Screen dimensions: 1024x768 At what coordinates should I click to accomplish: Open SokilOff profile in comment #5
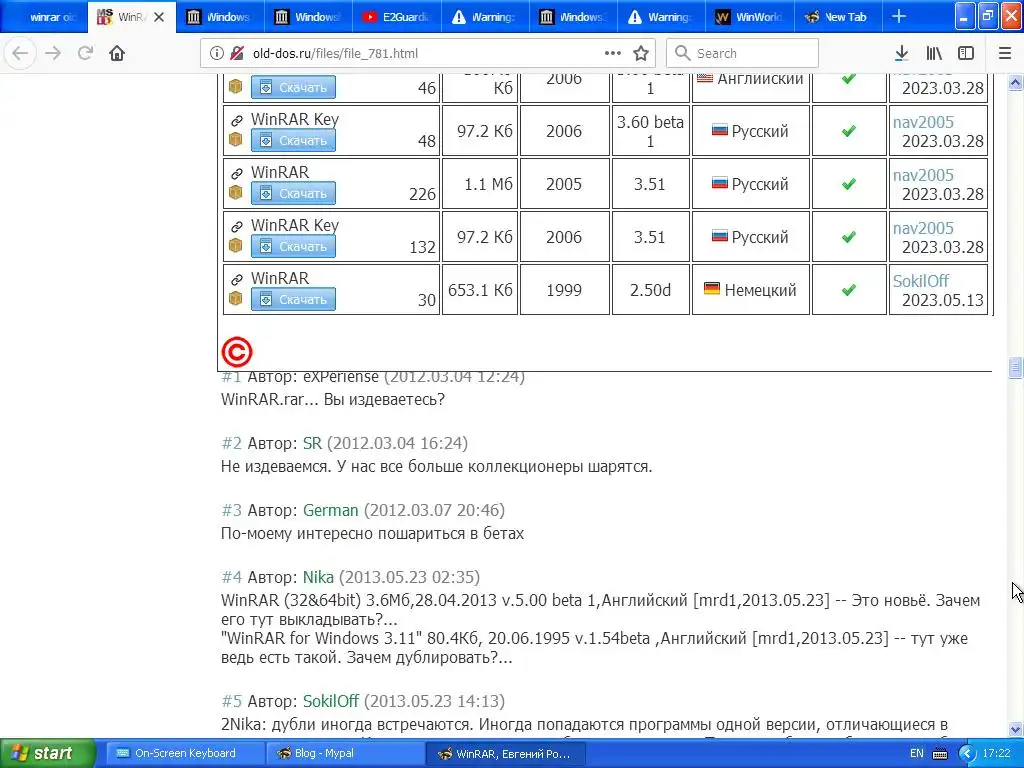pyautogui.click(x=330, y=701)
